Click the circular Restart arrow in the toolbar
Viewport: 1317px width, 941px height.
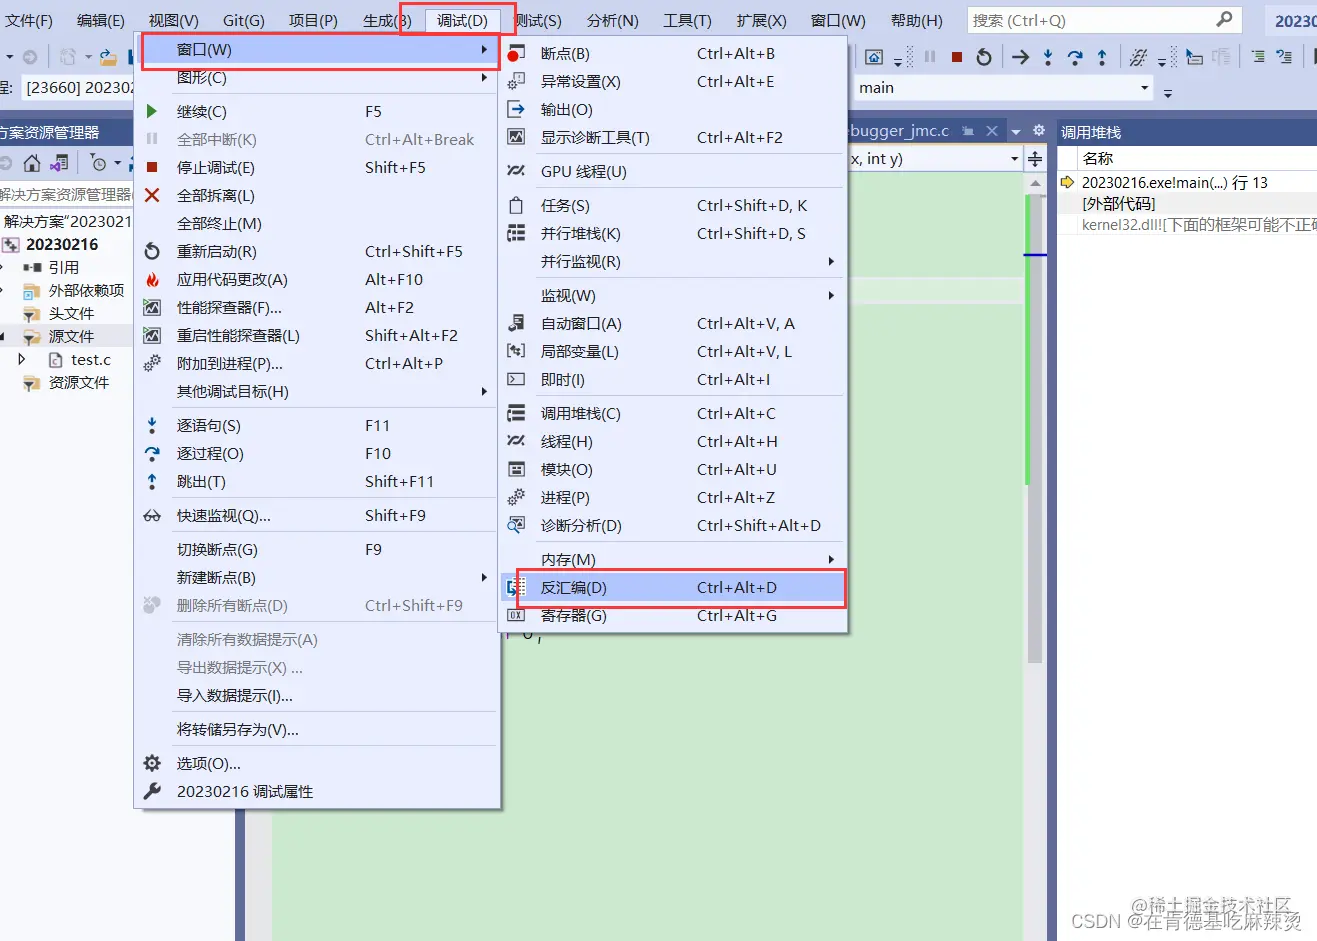(x=984, y=57)
